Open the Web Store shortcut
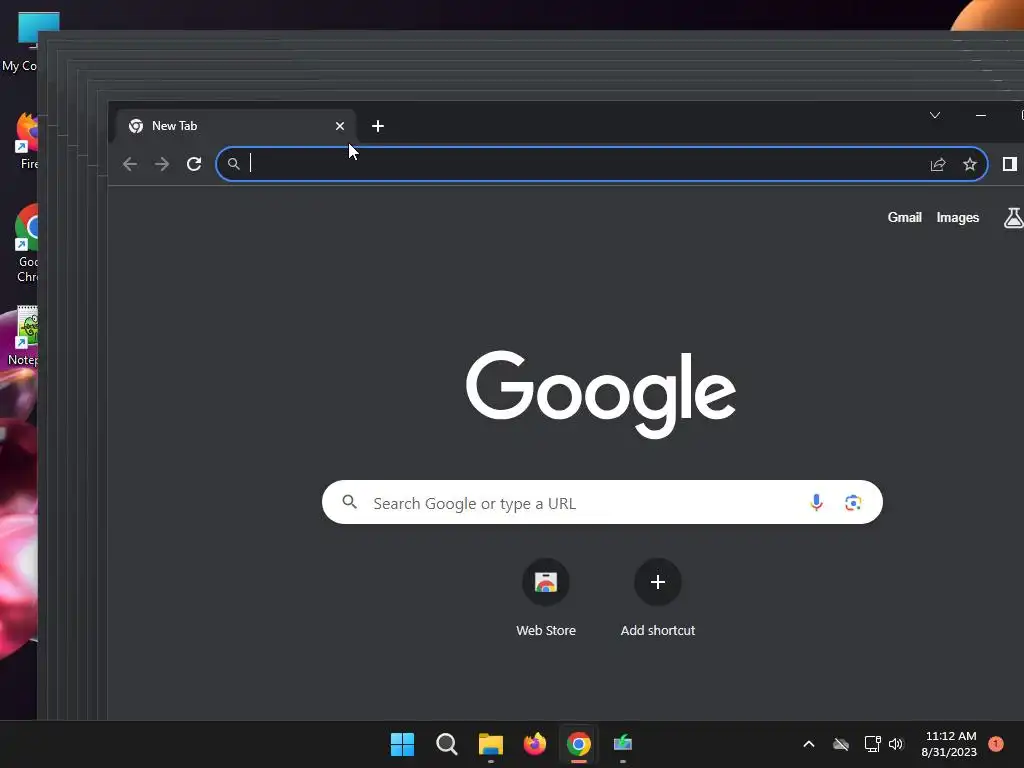The image size is (1024, 768). (546, 598)
